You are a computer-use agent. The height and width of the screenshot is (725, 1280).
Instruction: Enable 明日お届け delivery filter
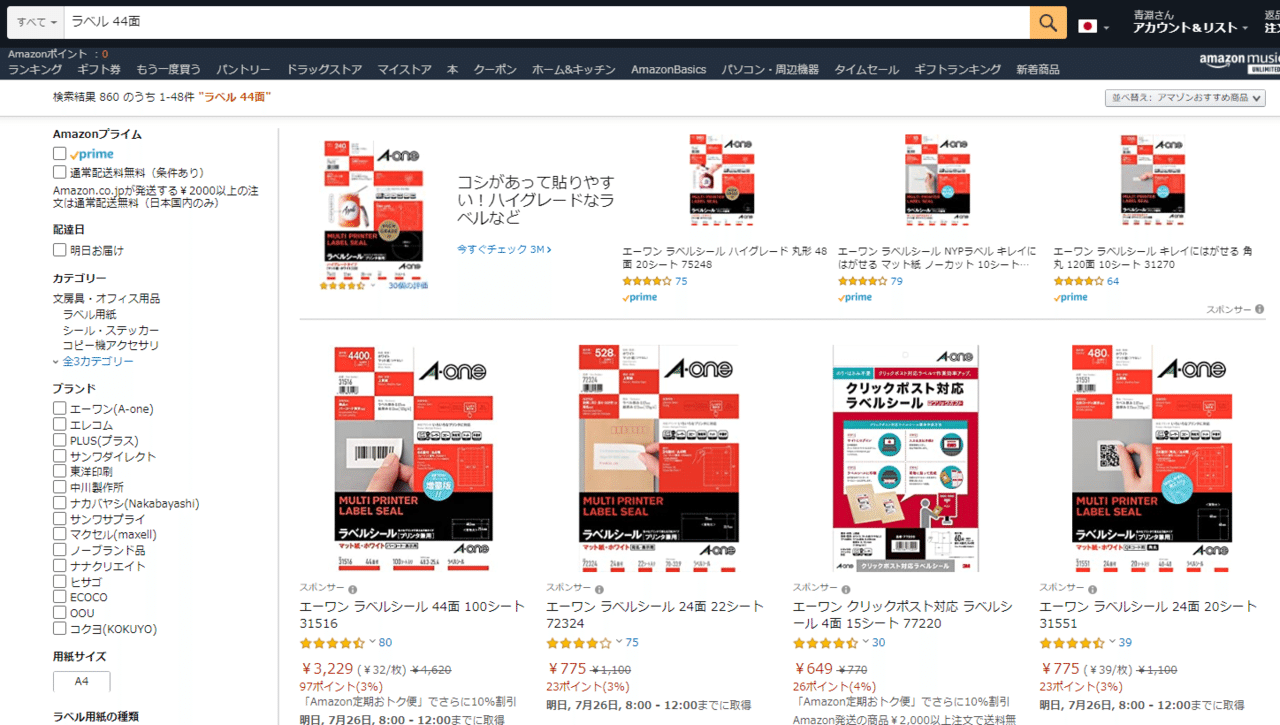60,250
